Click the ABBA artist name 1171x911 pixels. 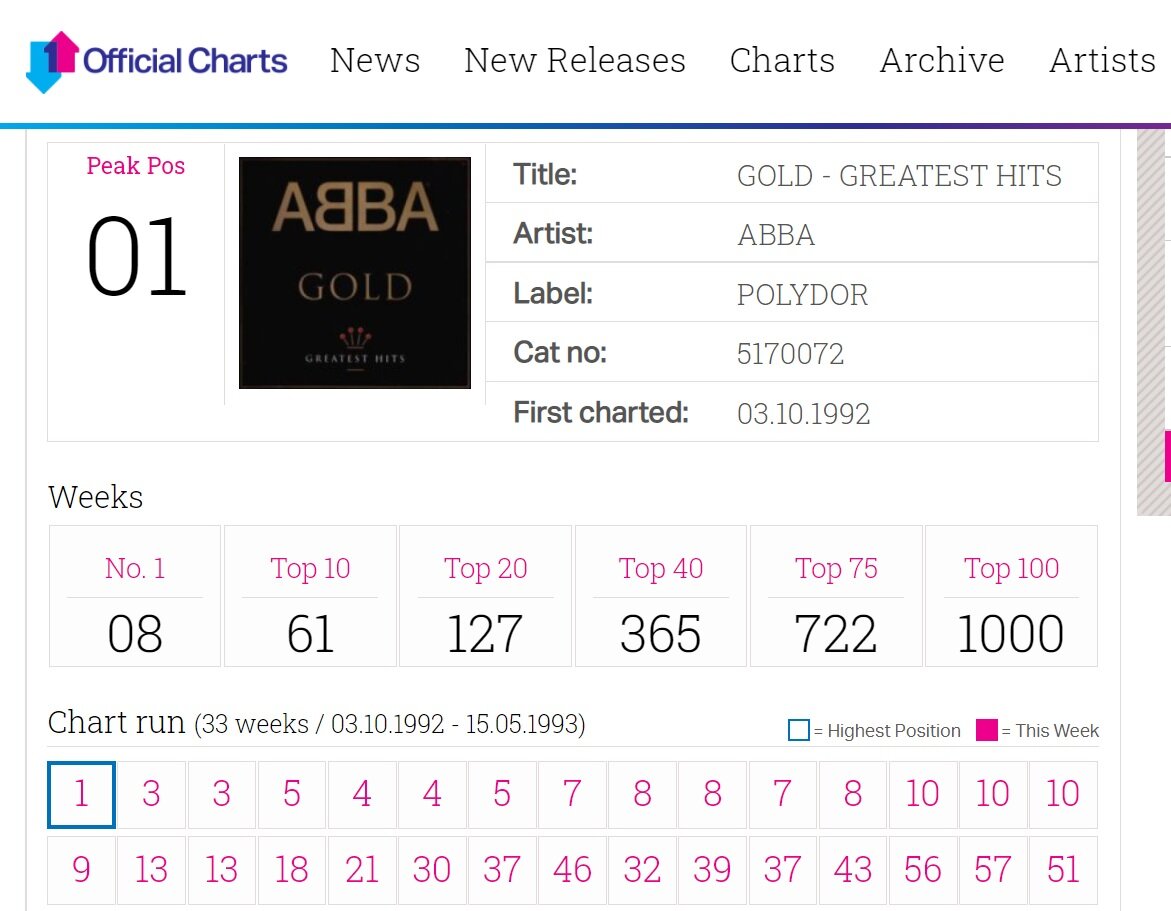click(776, 235)
